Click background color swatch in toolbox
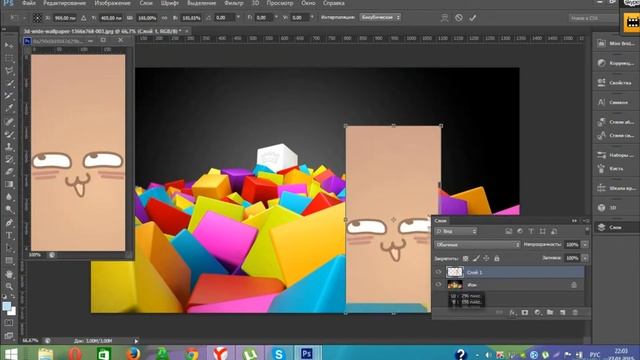 point(13,312)
